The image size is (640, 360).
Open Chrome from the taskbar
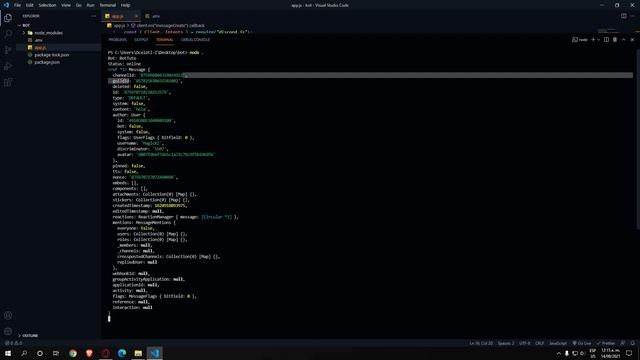click(73, 353)
